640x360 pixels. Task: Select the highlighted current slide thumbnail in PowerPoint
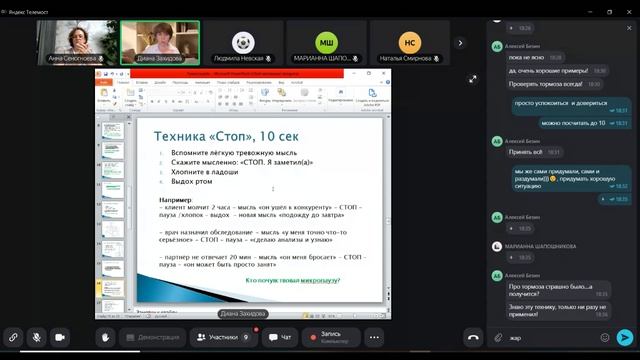[x=112, y=288]
